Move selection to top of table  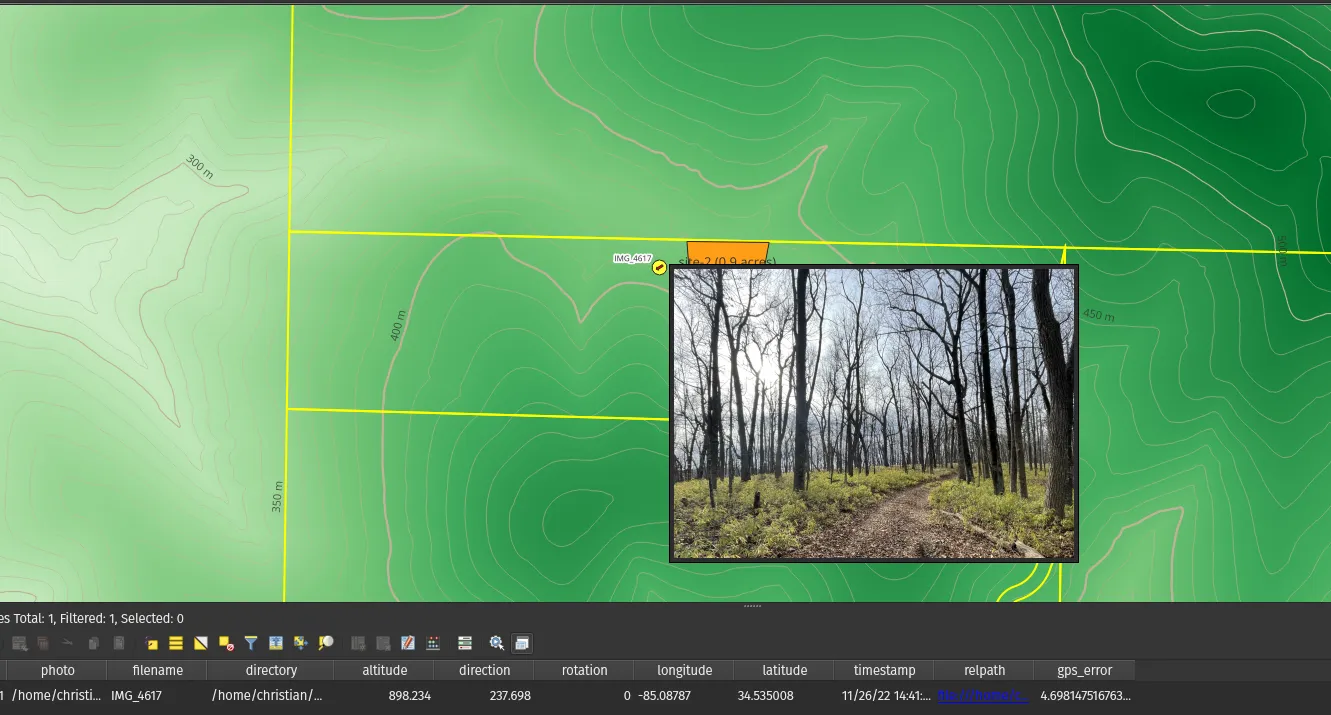276,643
